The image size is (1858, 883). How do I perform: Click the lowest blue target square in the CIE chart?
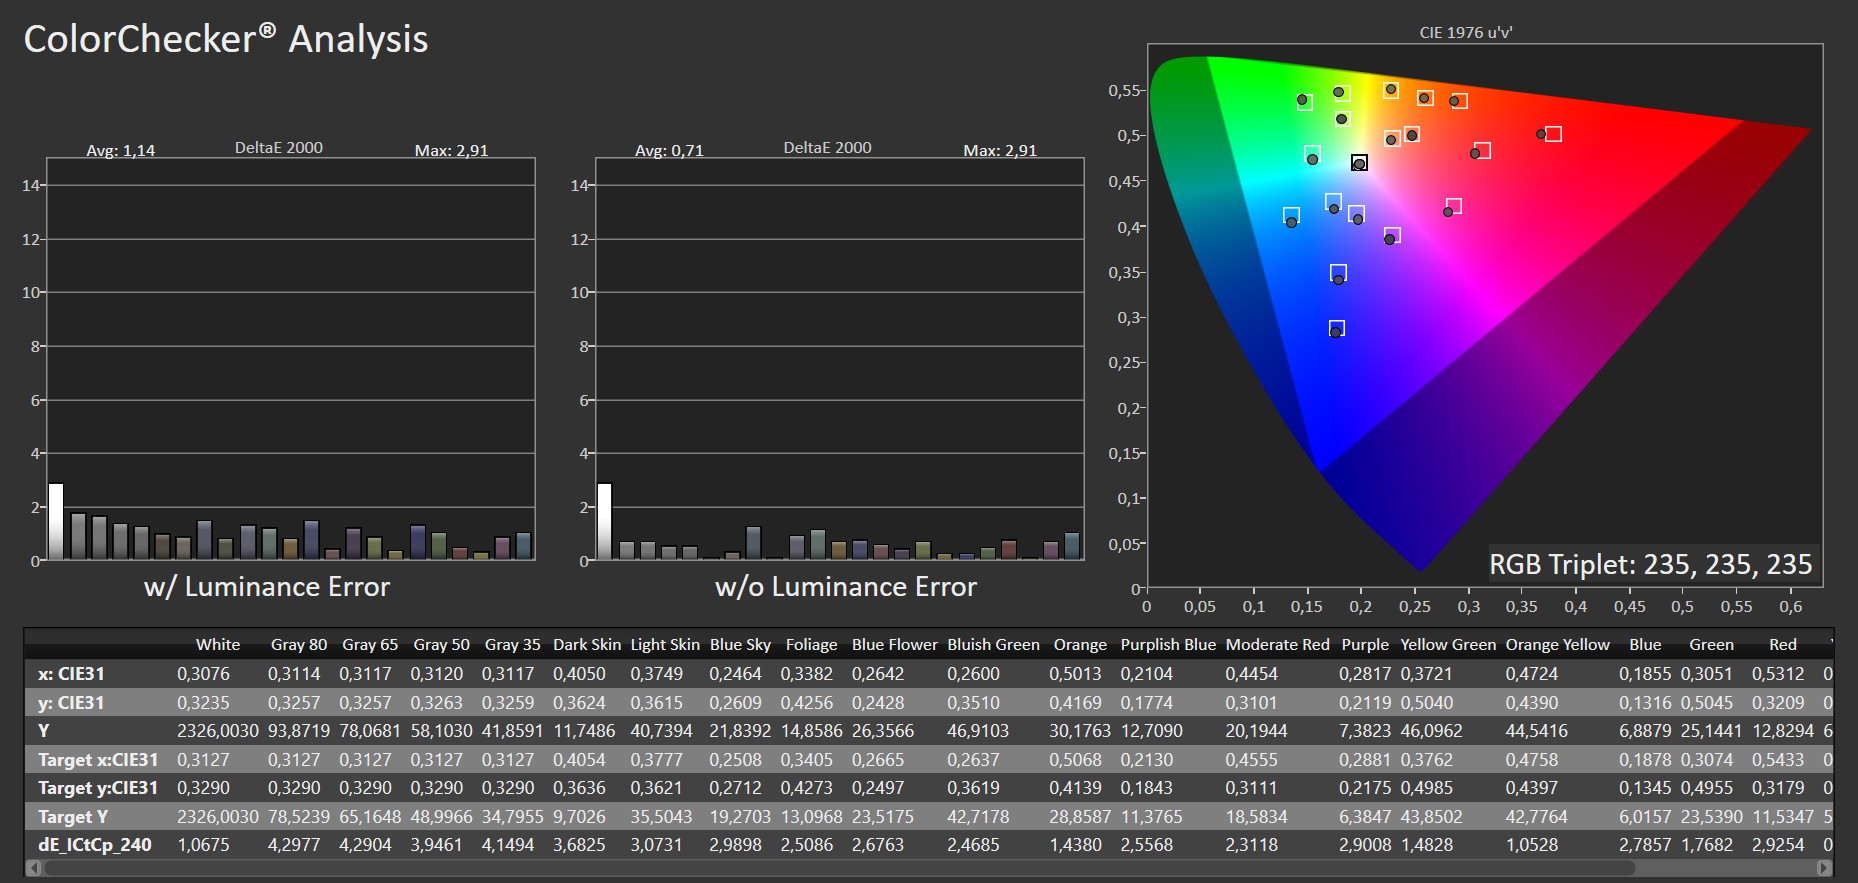(x=1337, y=328)
